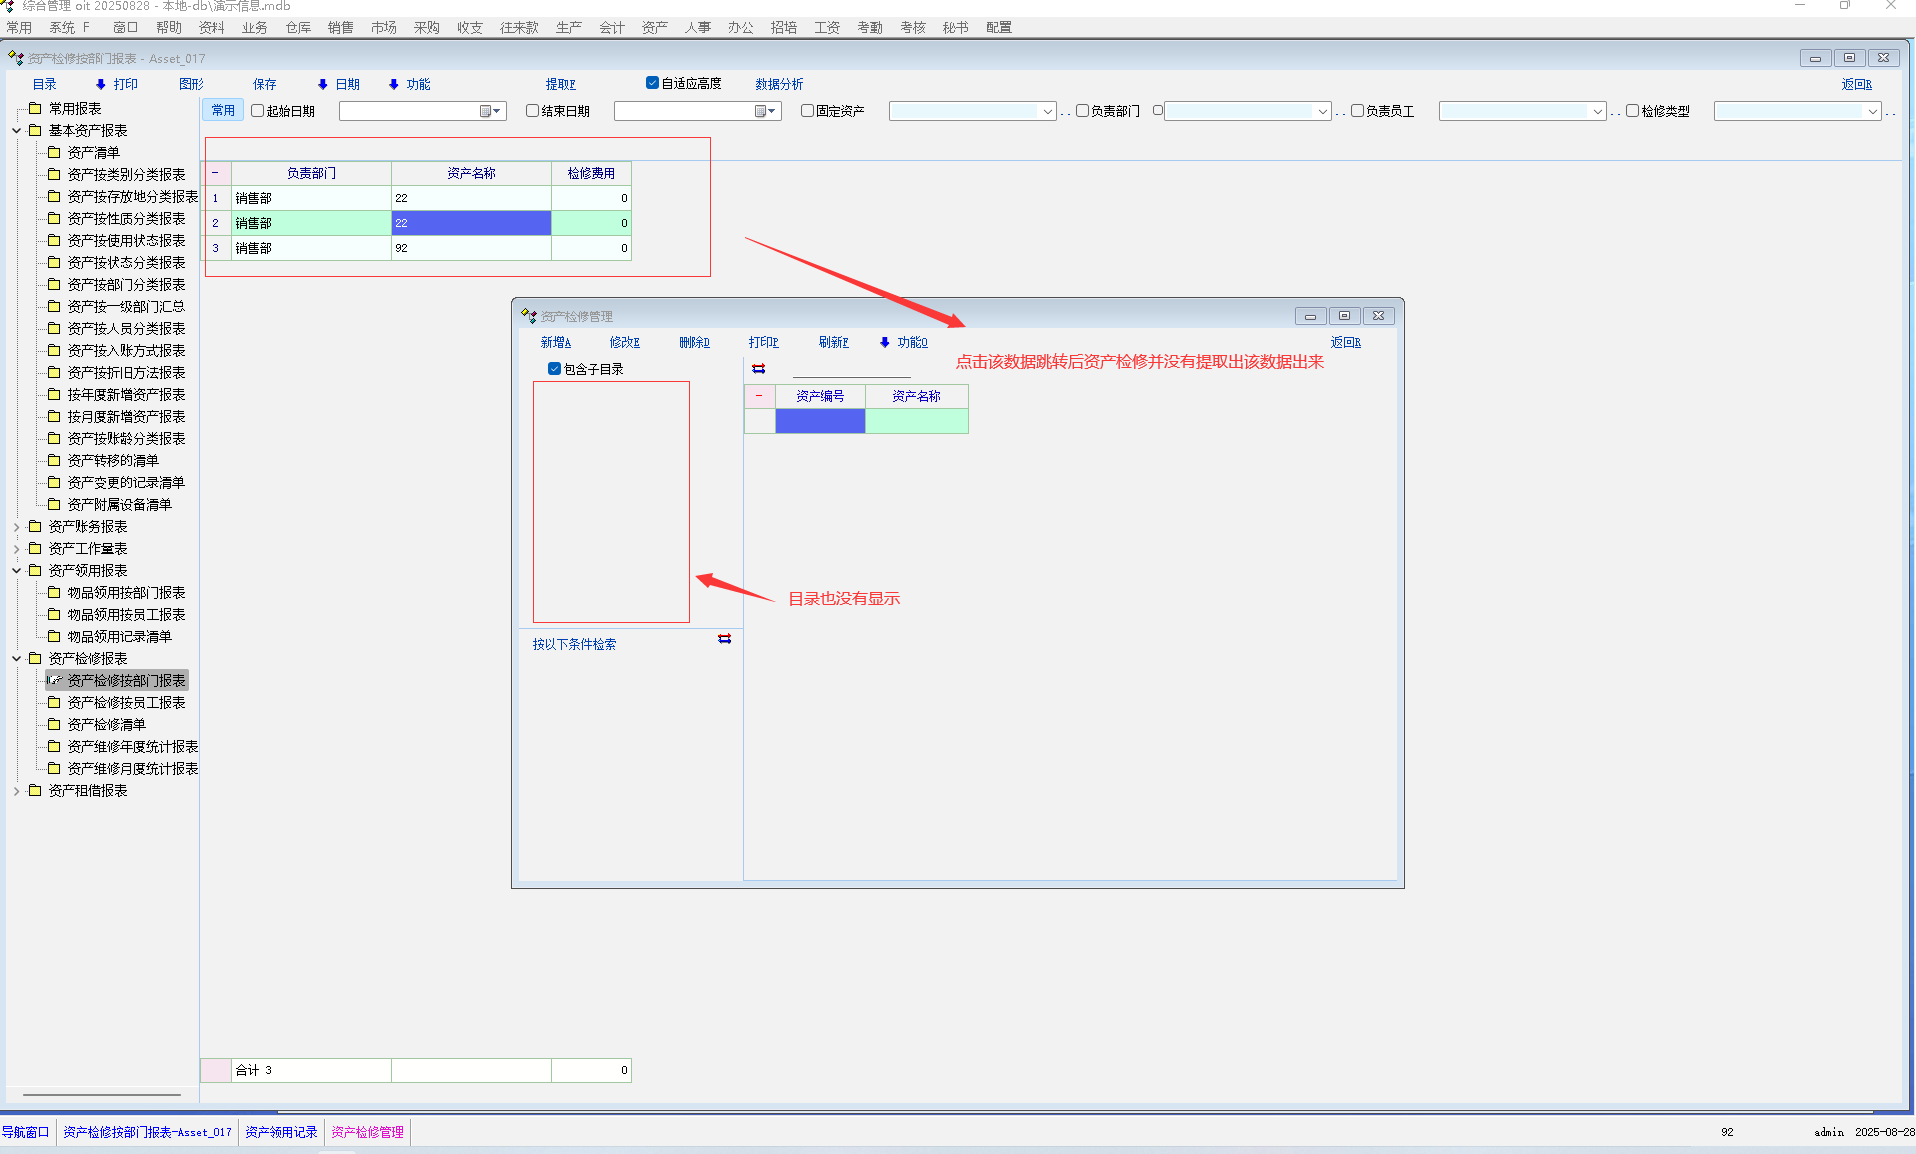
Task: Select the 检修费用 cell in row 3
Action: point(591,248)
